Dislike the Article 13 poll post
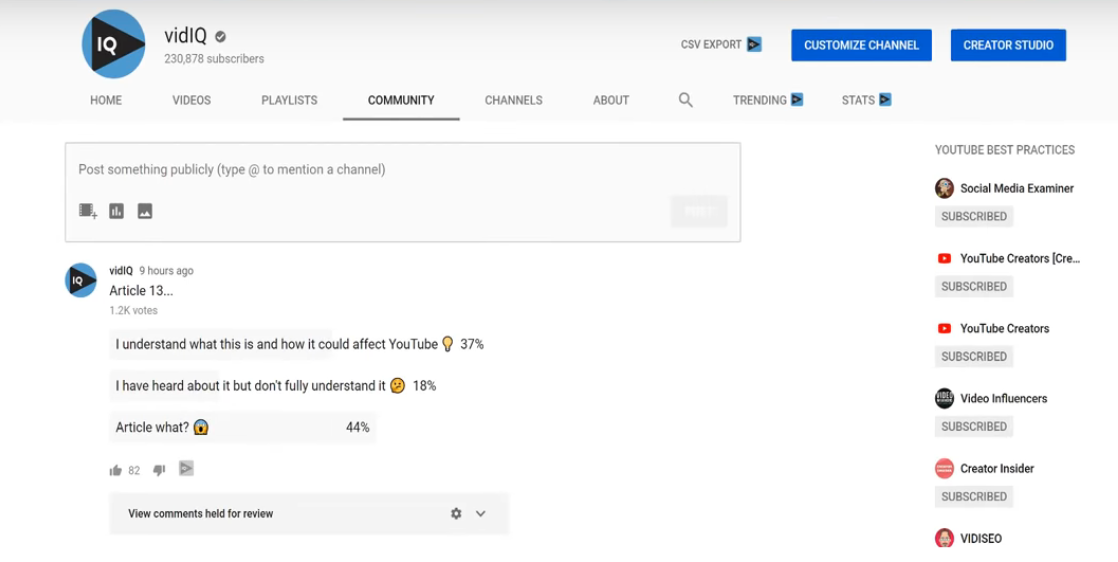Viewport: 1118px width, 562px height. [159, 470]
